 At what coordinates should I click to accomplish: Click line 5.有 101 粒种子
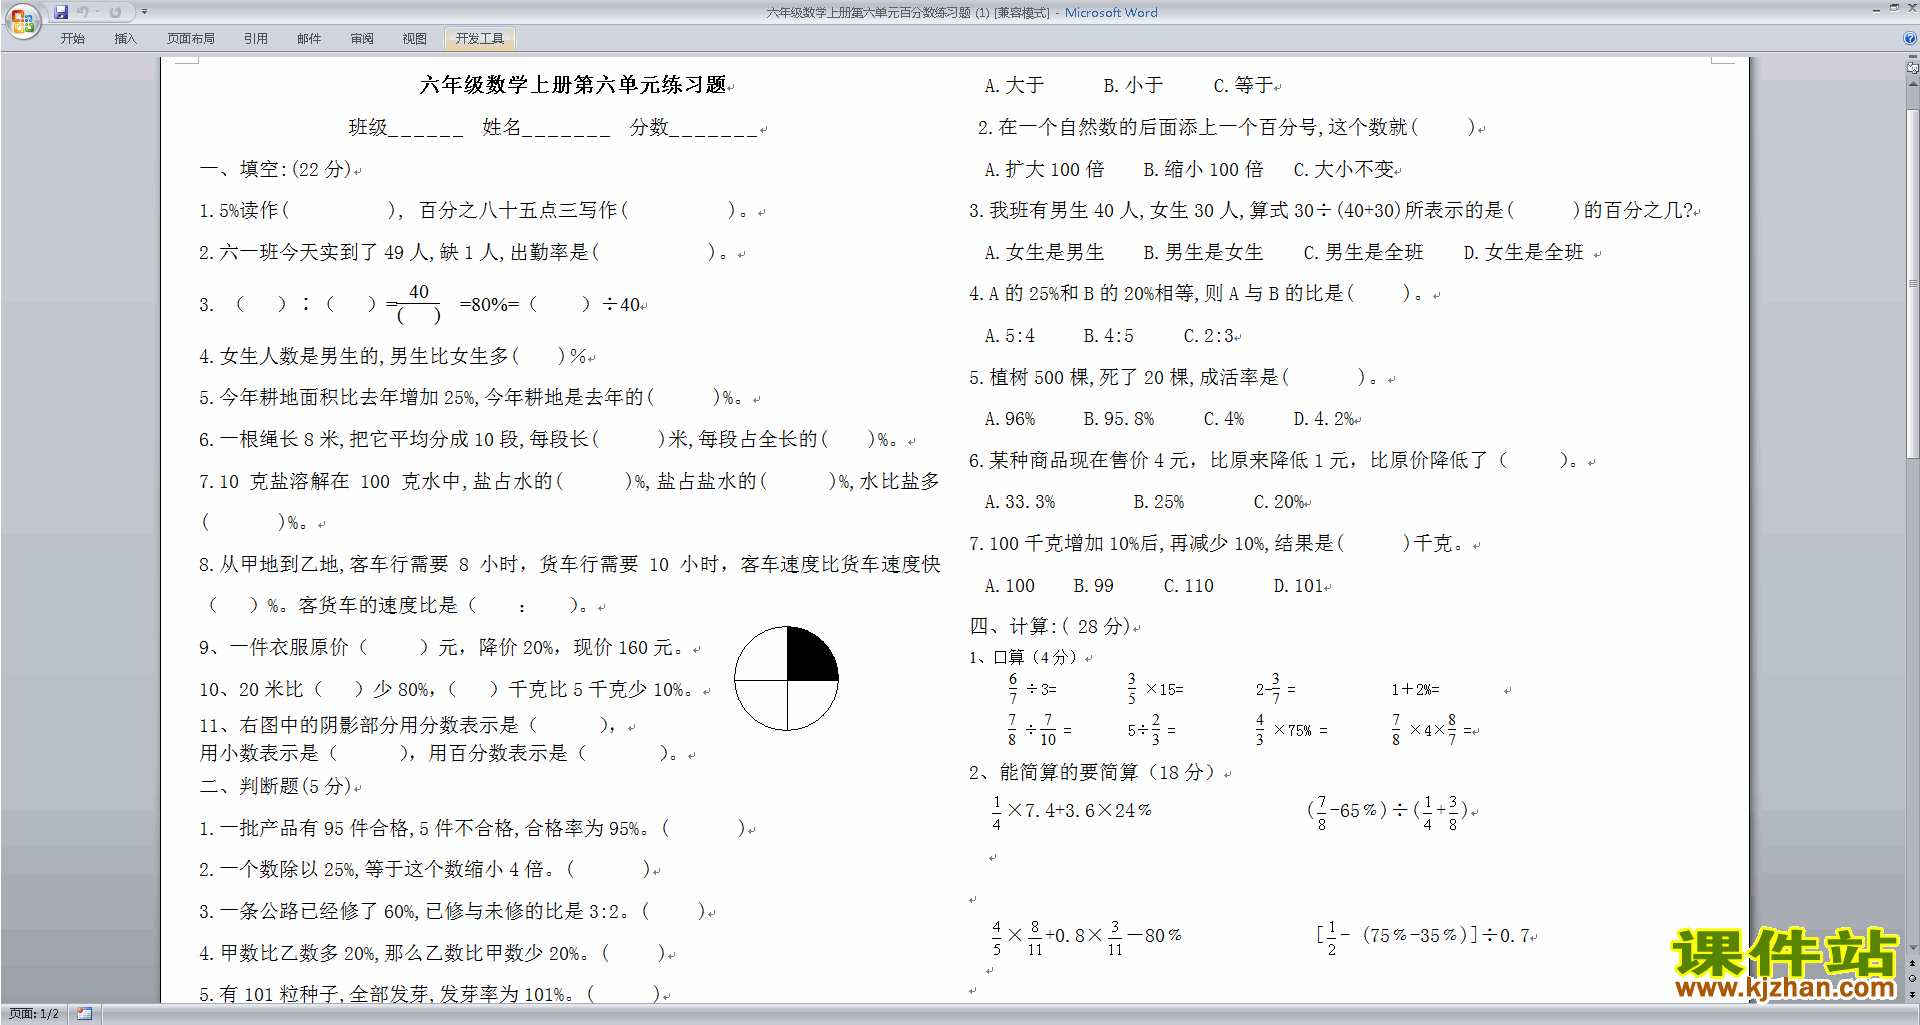coord(429,994)
